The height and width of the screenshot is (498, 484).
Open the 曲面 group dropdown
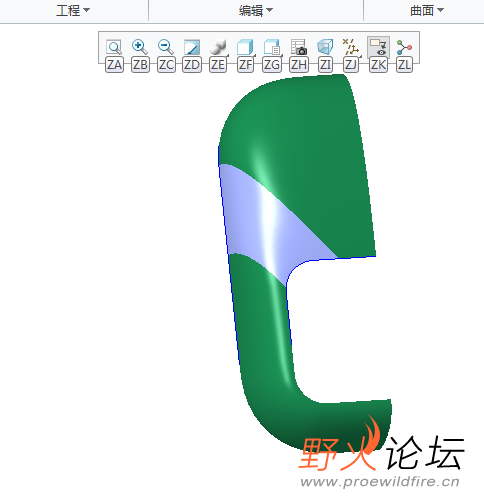427,10
